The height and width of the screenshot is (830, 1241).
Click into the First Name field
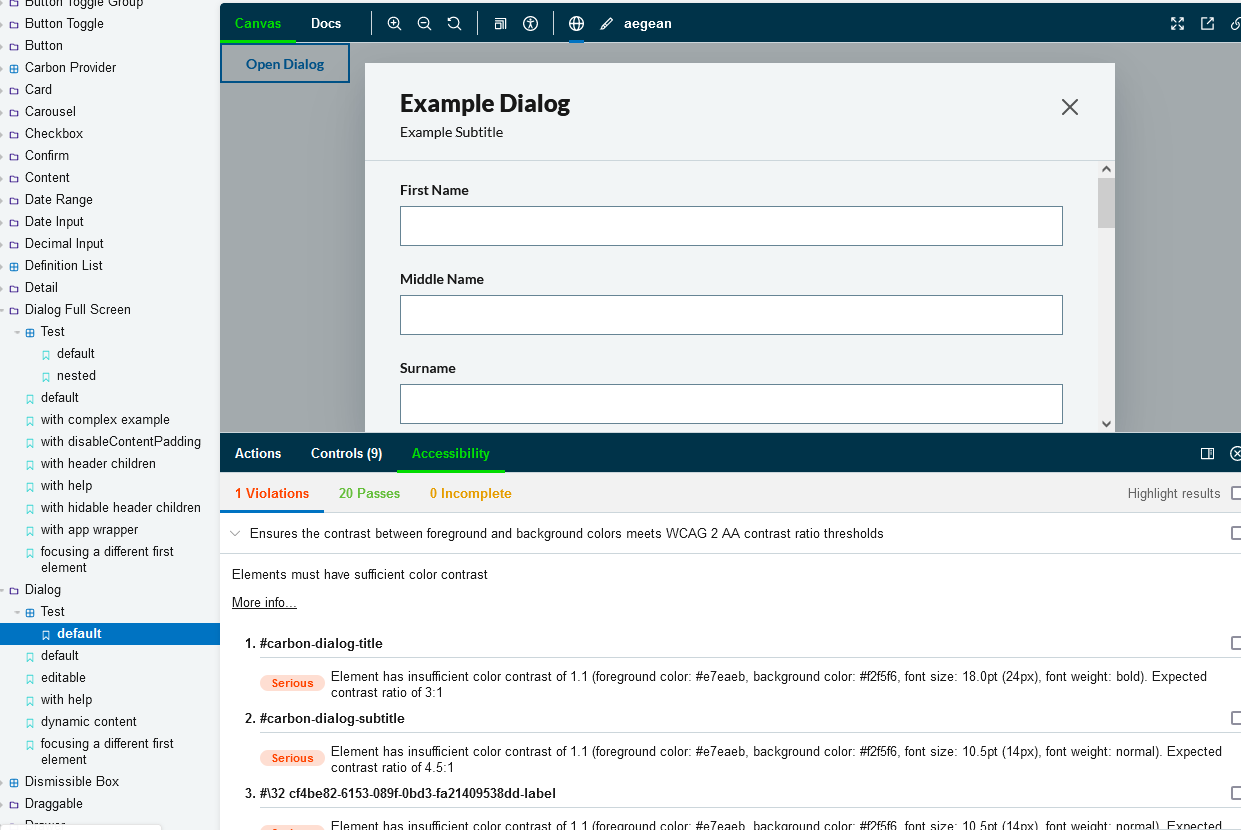click(731, 226)
